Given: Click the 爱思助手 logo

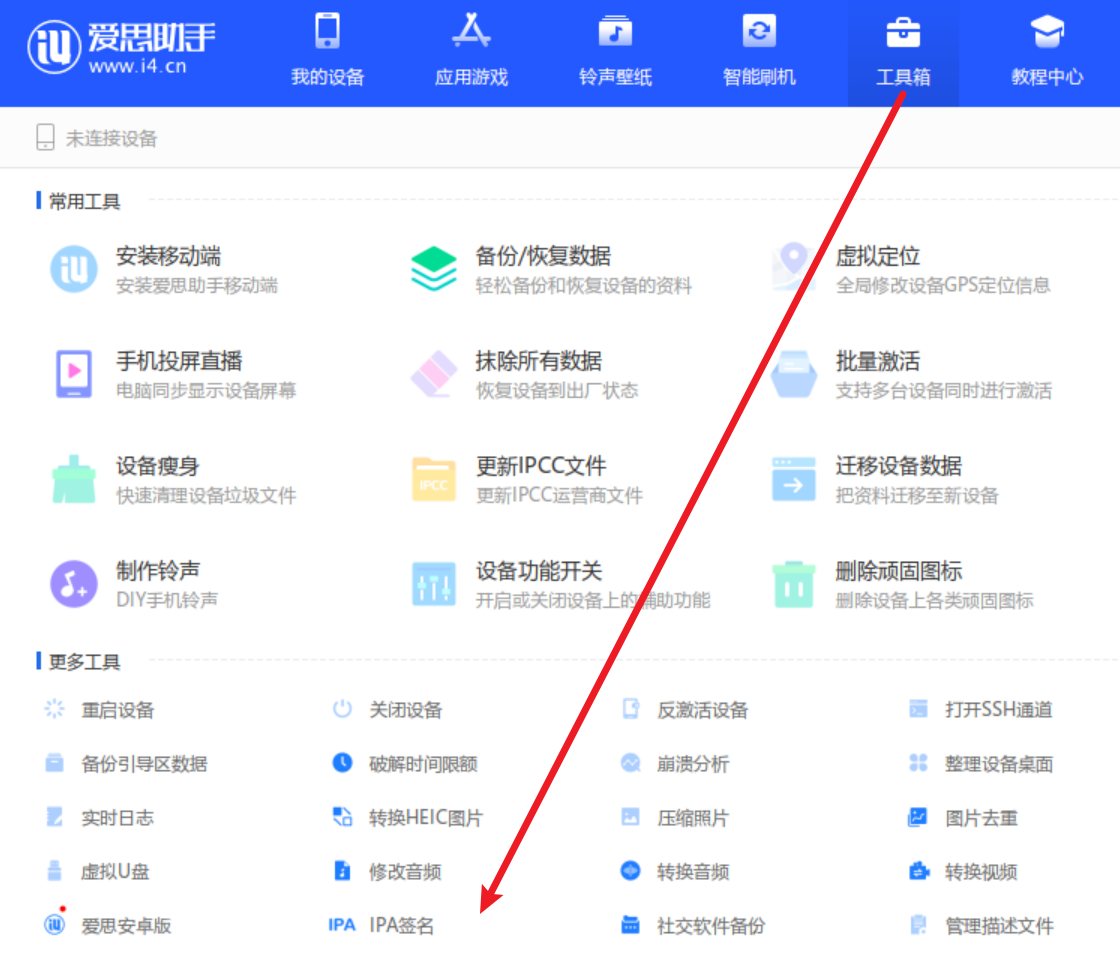Looking at the screenshot, I should 121,47.
